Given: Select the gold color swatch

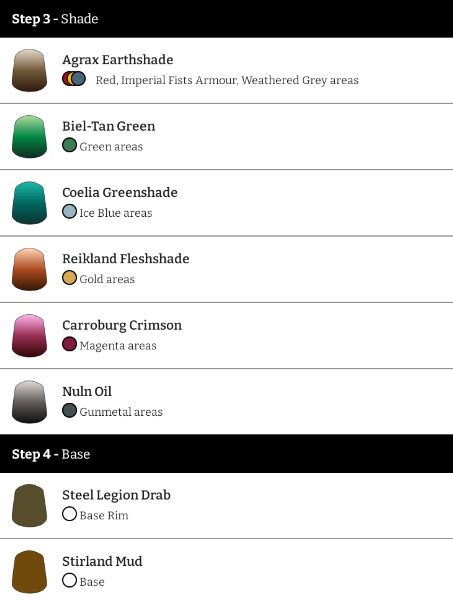Looking at the screenshot, I should 69,278.
